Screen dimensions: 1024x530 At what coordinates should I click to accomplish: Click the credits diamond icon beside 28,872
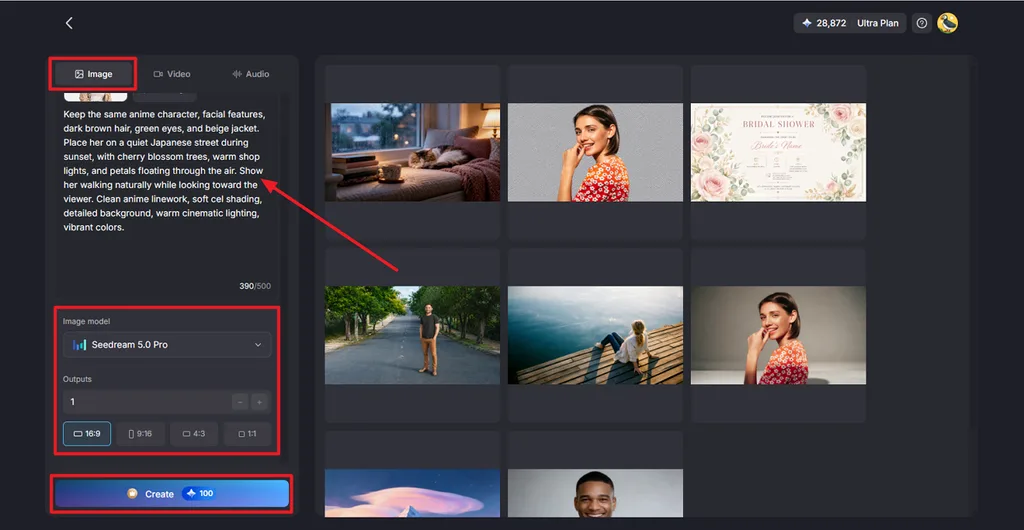[x=807, y=23]
